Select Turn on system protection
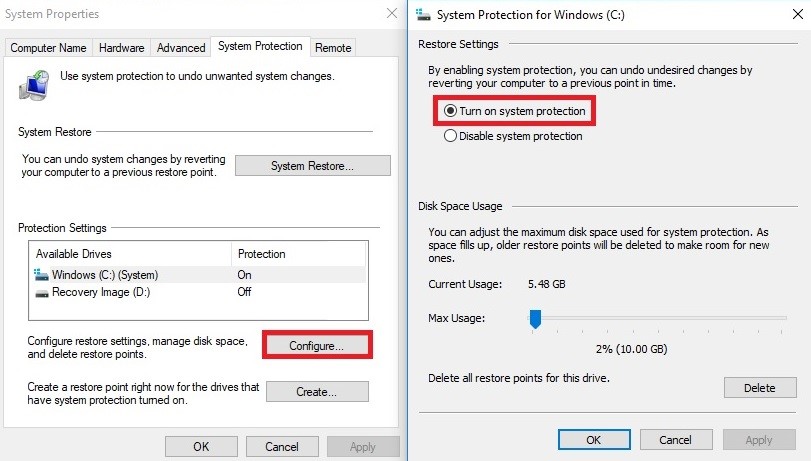811x461 pixels. pyautogui.click(x=515, y=111)
